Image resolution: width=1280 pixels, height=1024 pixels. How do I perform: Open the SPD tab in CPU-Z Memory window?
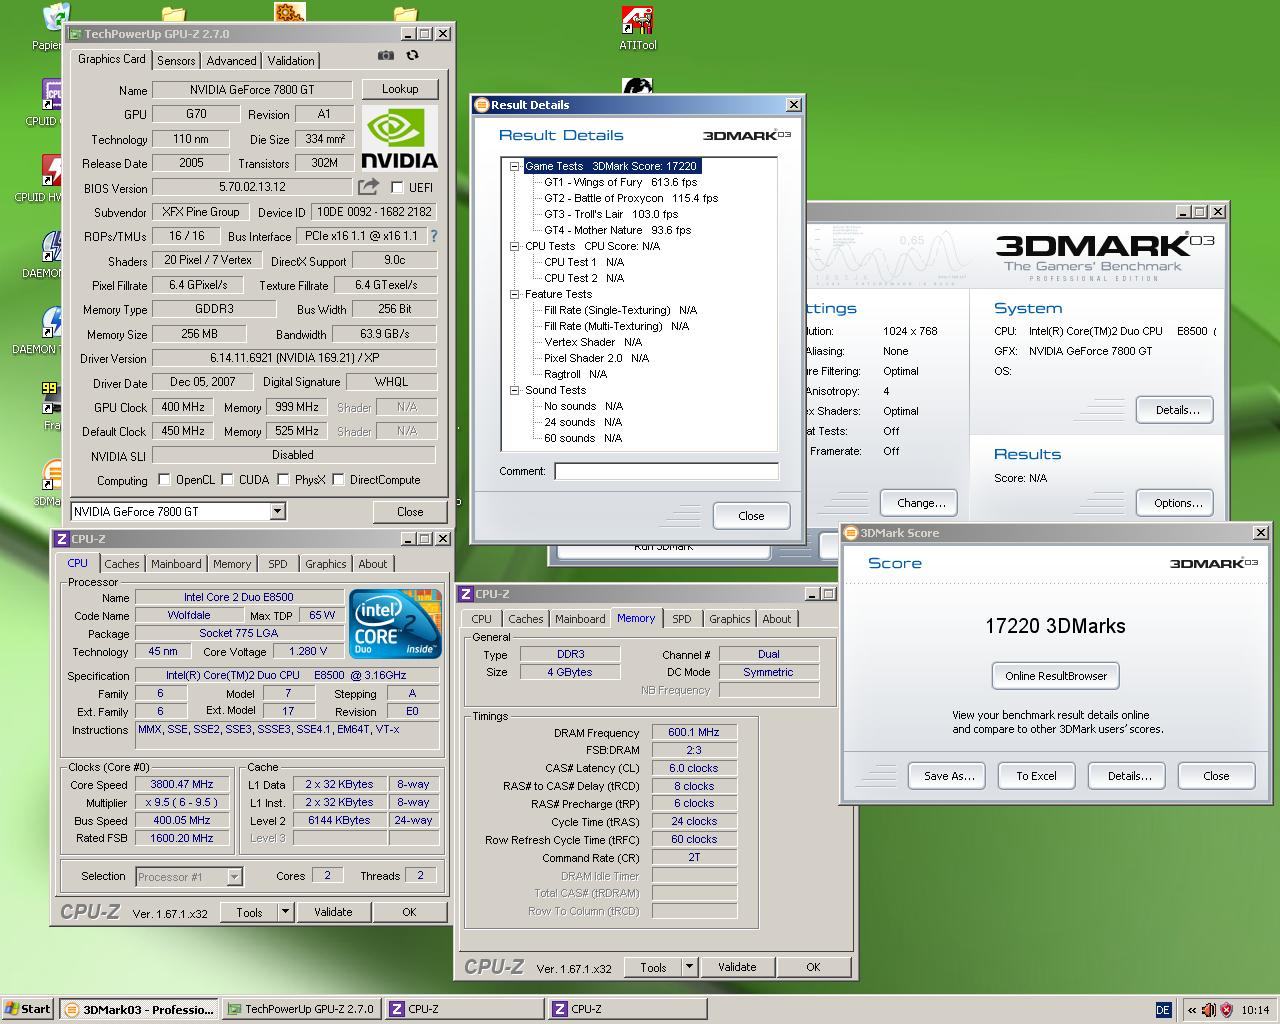[x=681, y=619]
